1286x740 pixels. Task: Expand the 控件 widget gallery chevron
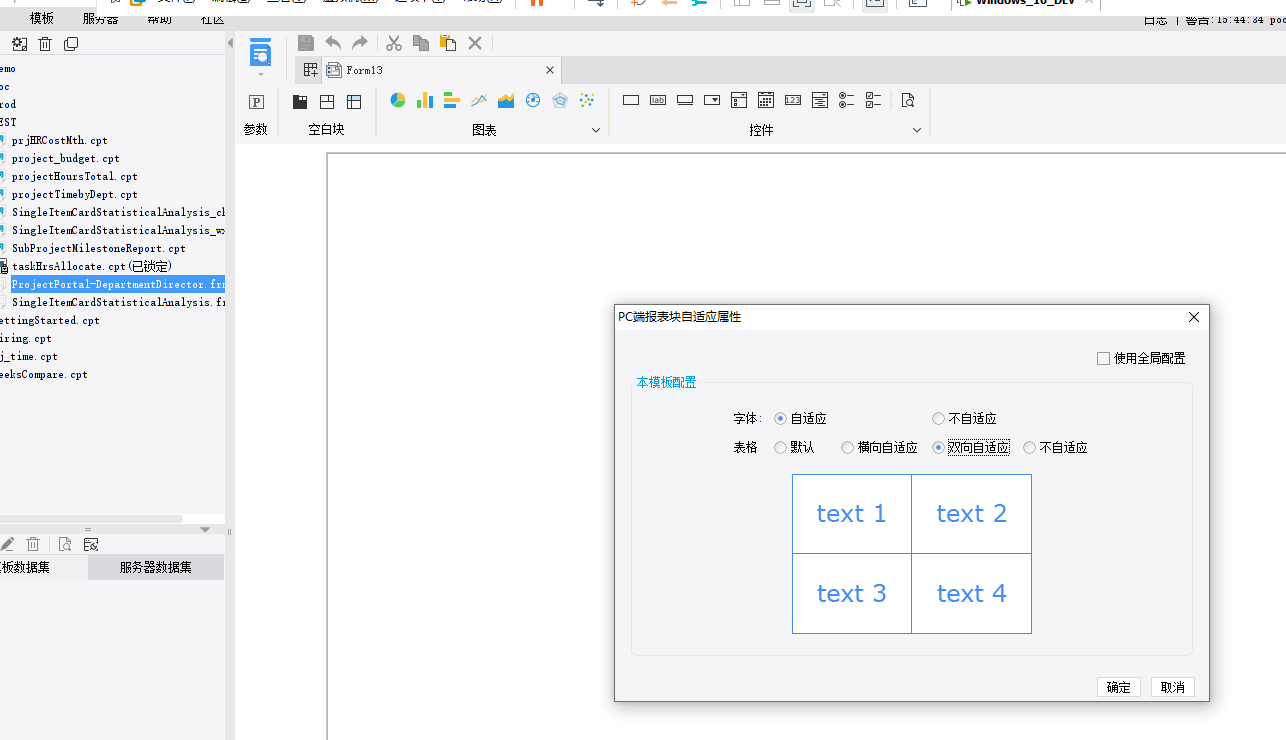[917, 130]
